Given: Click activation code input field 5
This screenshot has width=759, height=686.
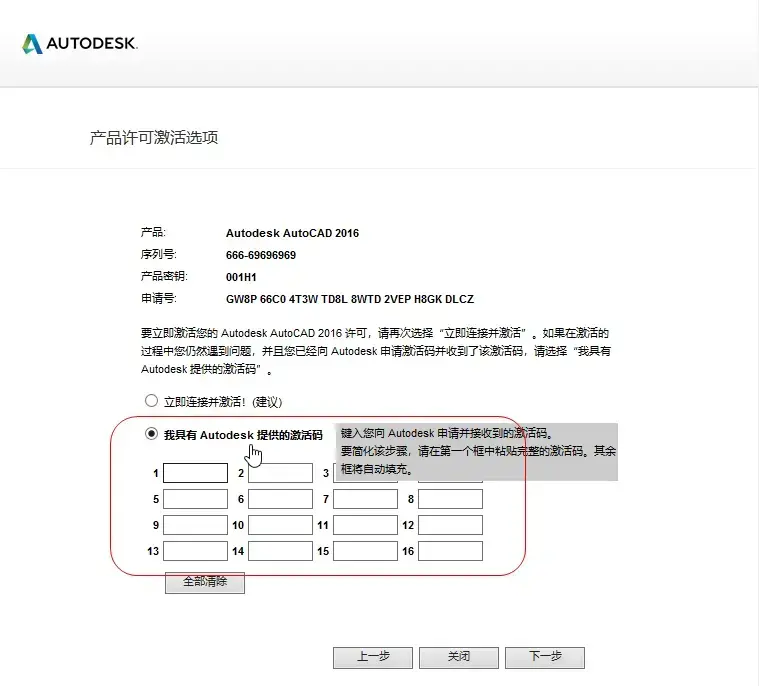Looking at the screenshot, I should [x=195, y=499].
